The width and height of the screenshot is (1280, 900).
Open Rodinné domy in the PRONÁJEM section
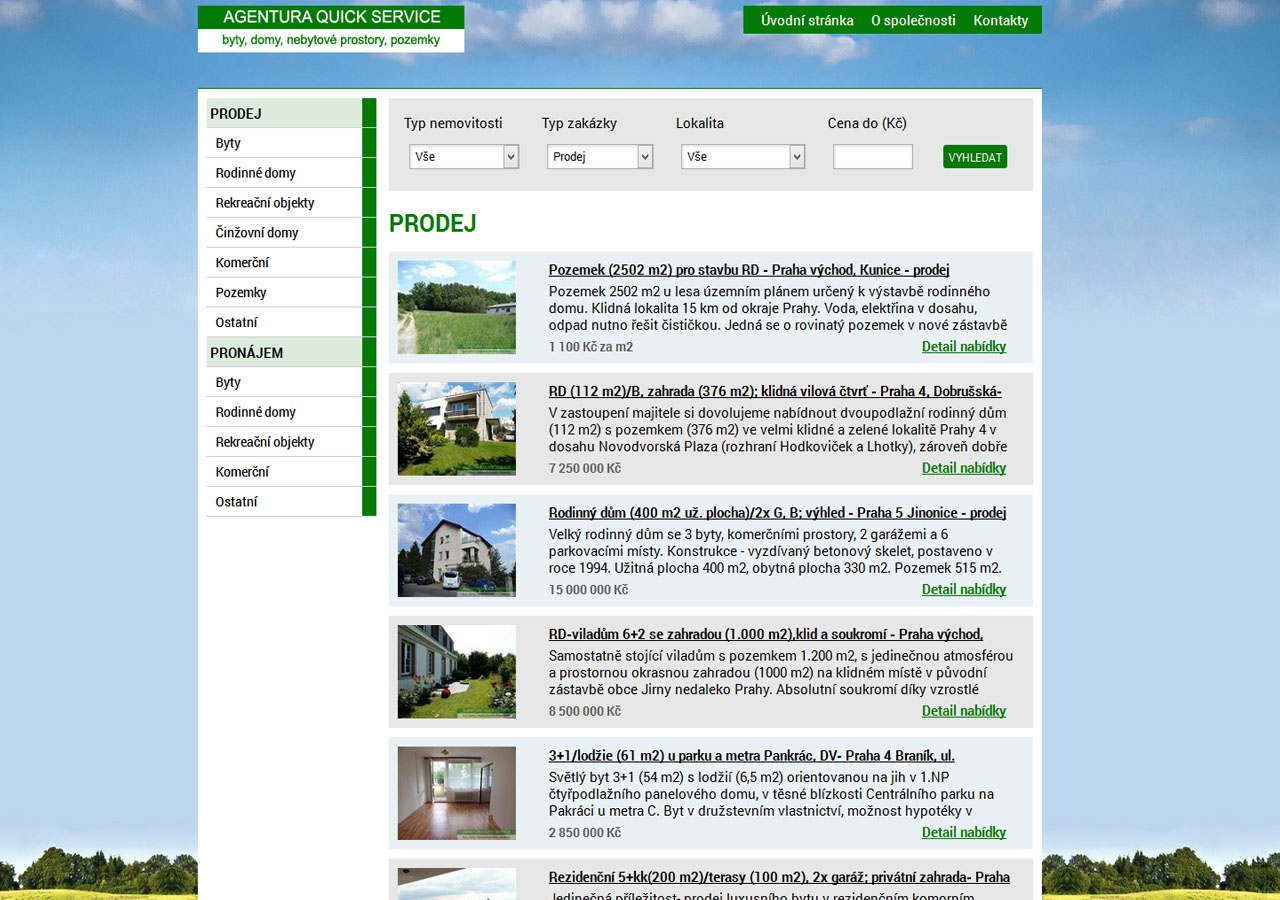291,412
